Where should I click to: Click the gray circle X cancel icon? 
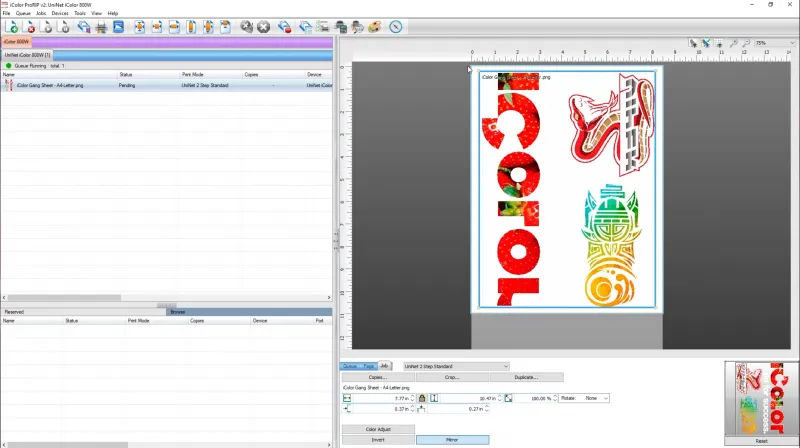click(263, 27)
